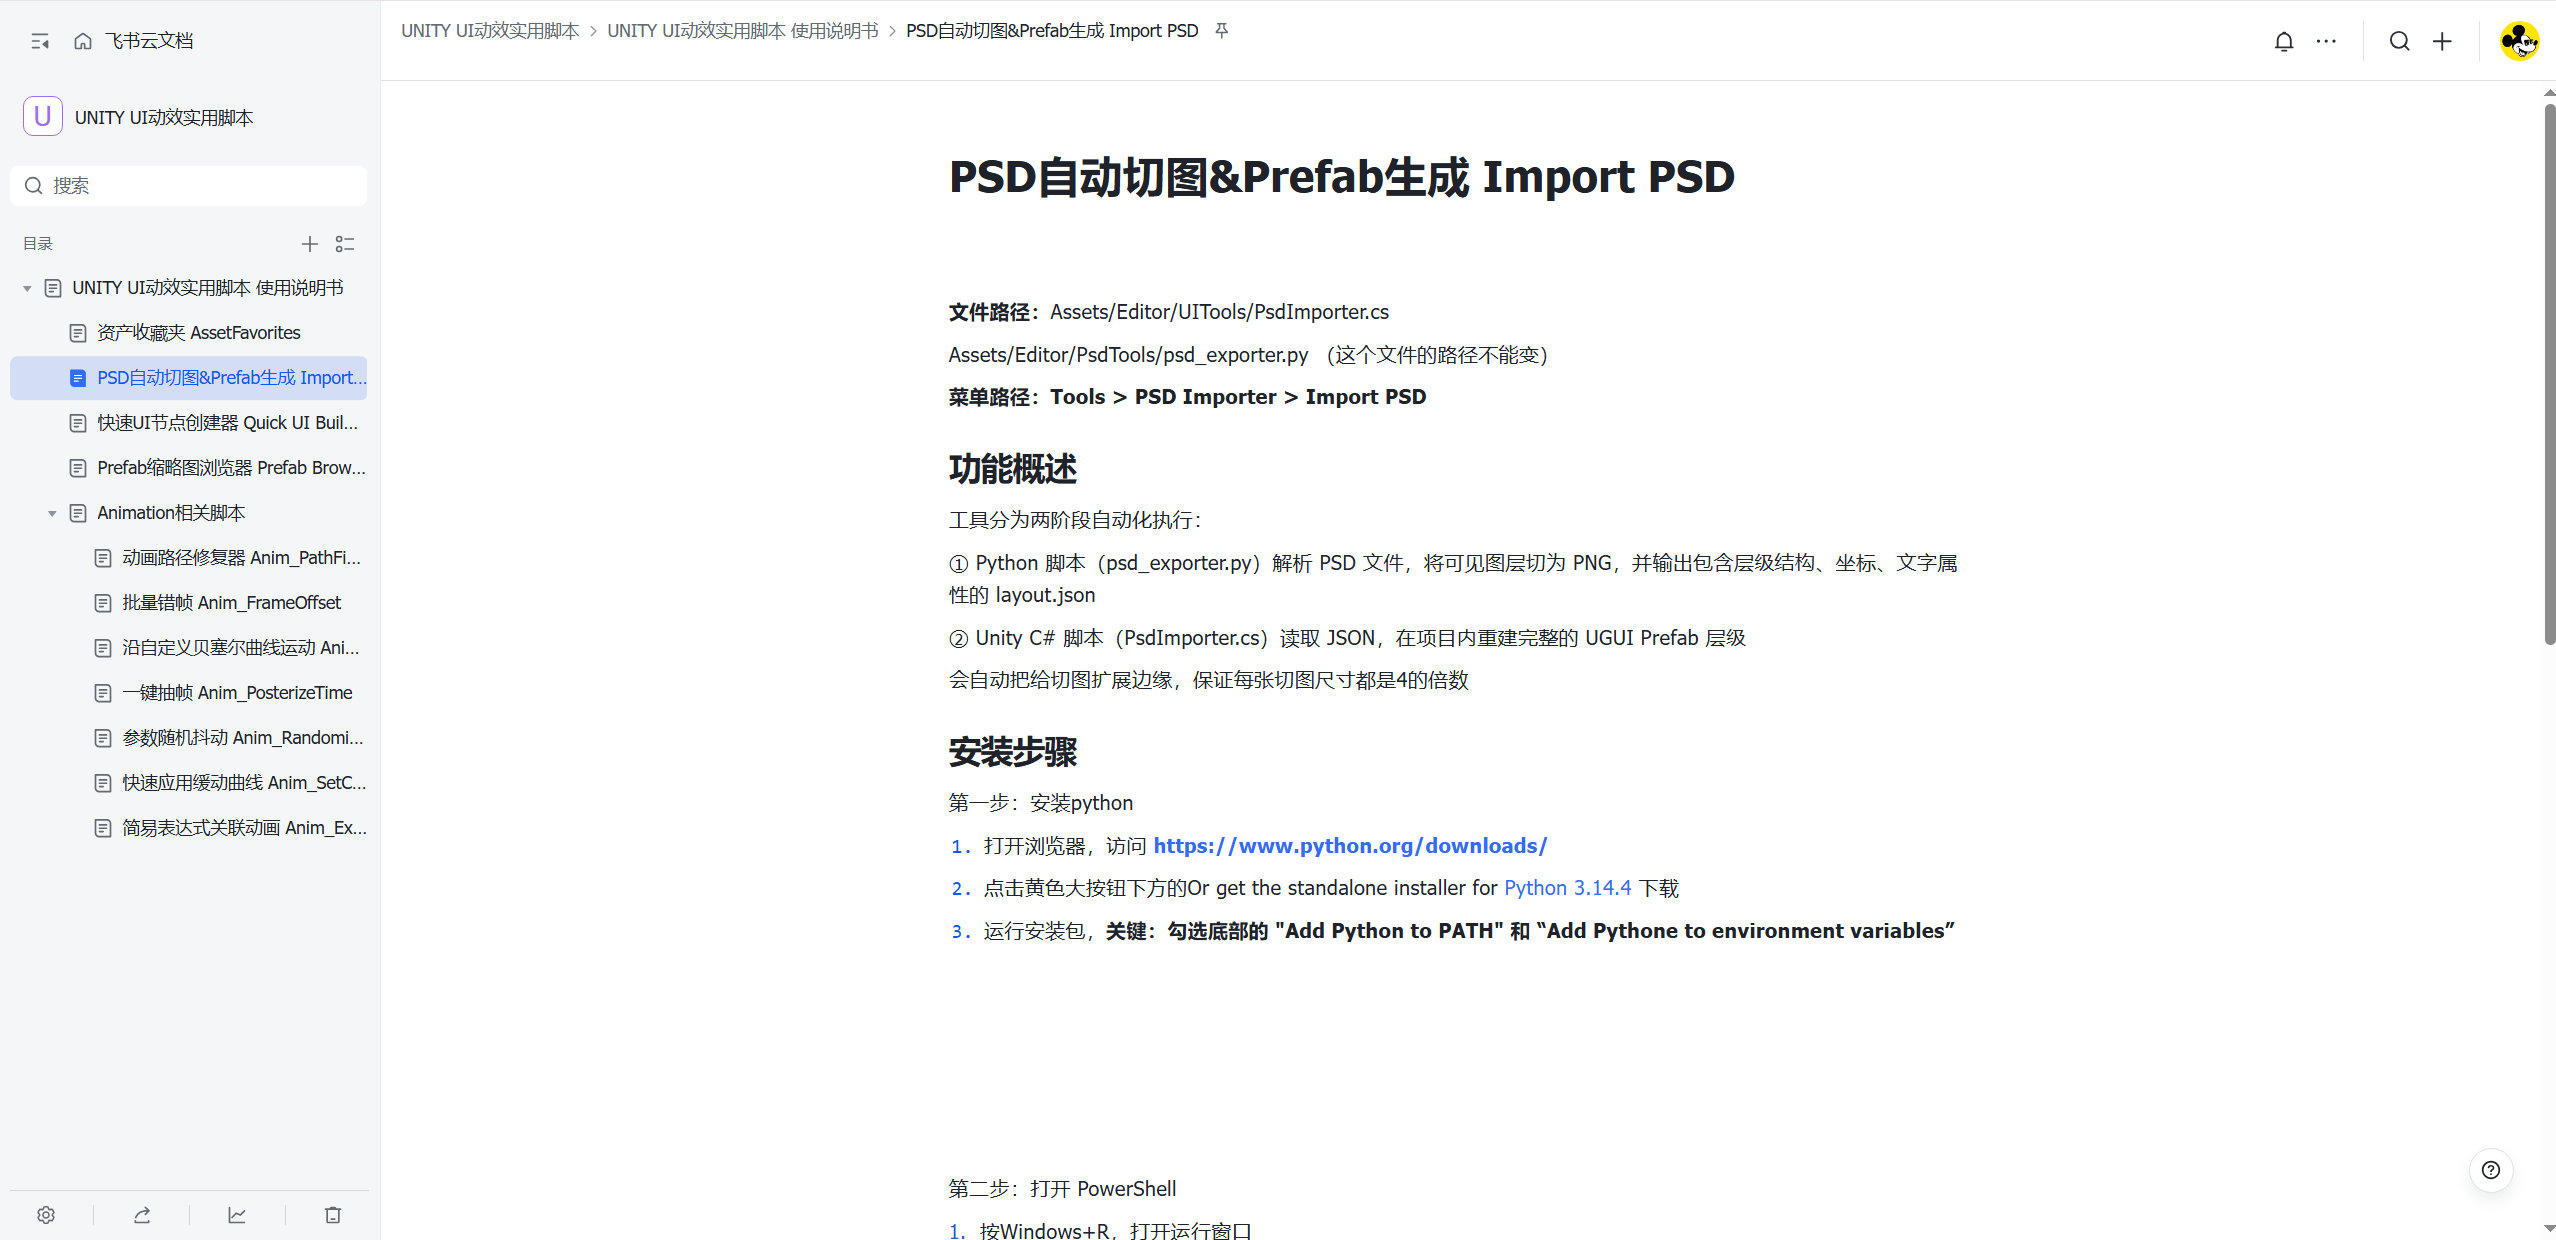The image size is (2556, 1240).
Task: Add a new page with the plus in 目录
Action: click(310, 244)
